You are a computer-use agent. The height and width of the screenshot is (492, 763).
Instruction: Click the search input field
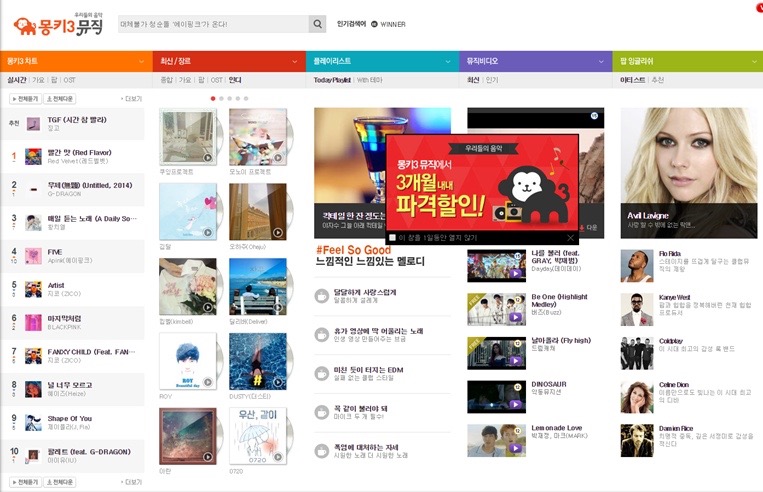[213, 24]
